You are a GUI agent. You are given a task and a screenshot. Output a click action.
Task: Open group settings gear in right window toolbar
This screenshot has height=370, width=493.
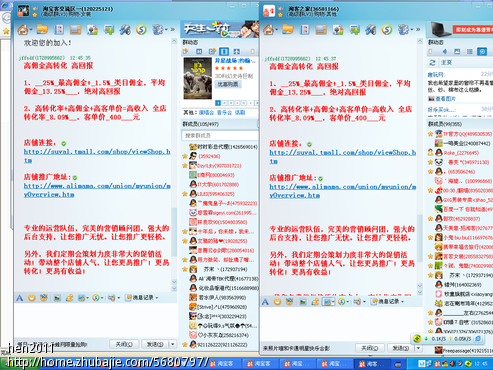tap(403, 30)
